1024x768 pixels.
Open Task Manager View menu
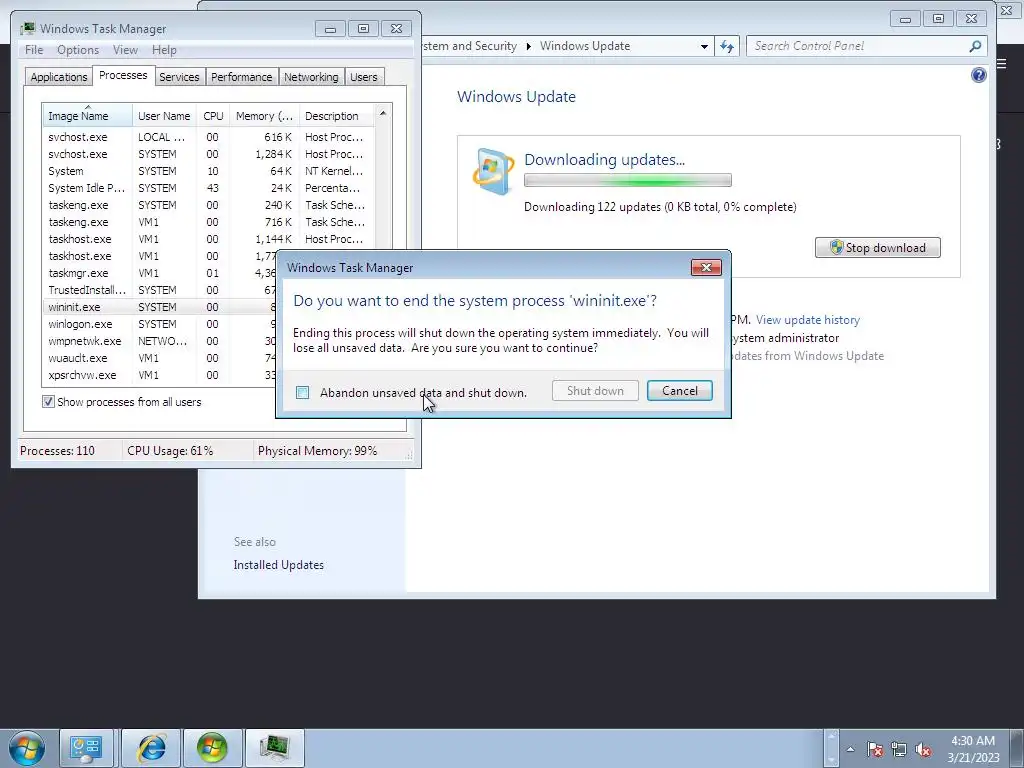point(125,50)
